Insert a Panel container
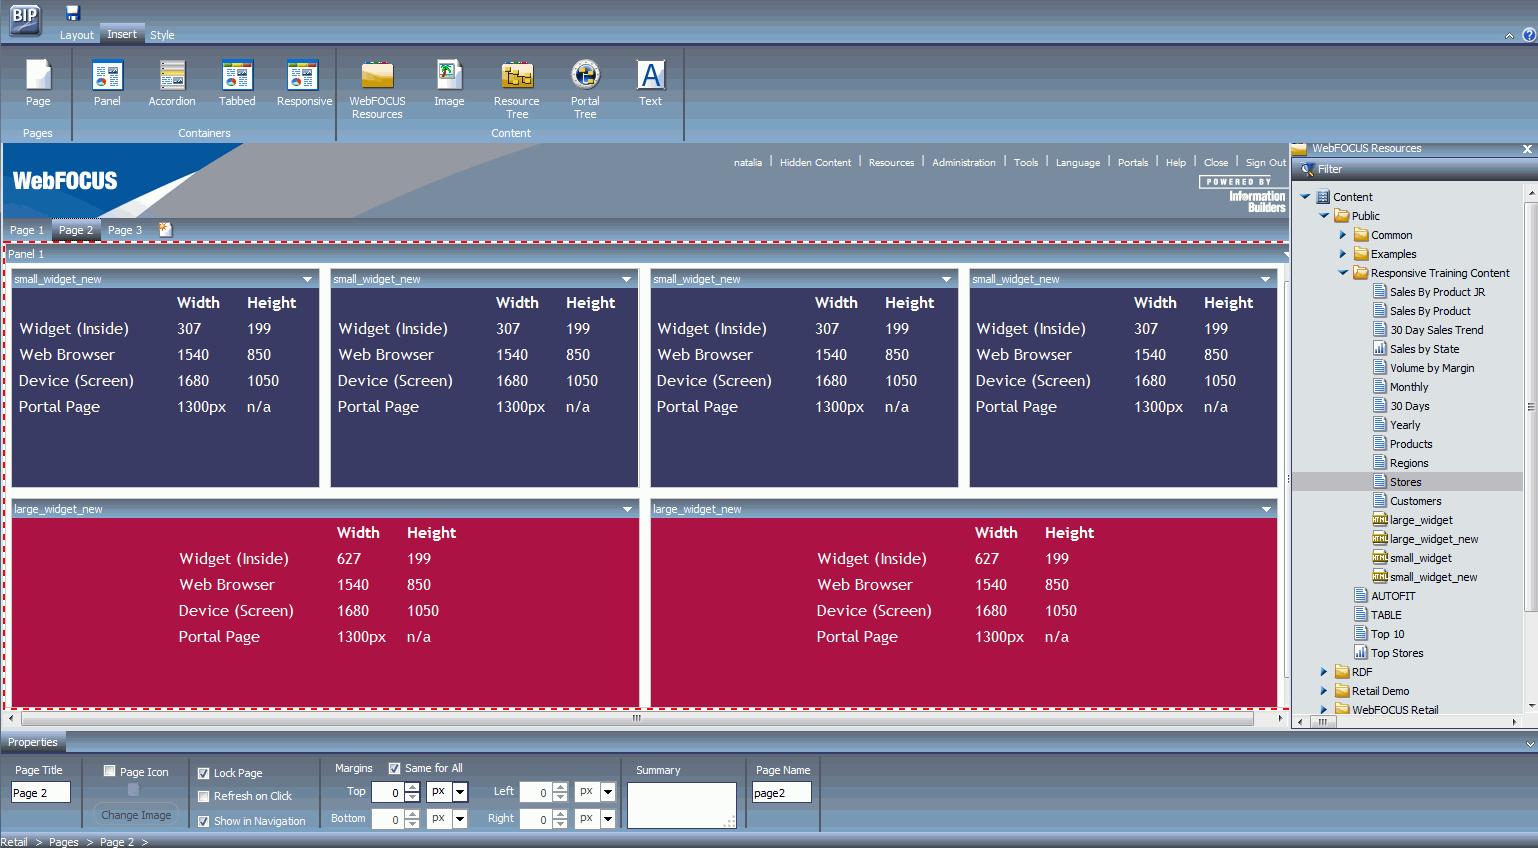Screen dimensions: 1538x848 click(x=107, y=83)
